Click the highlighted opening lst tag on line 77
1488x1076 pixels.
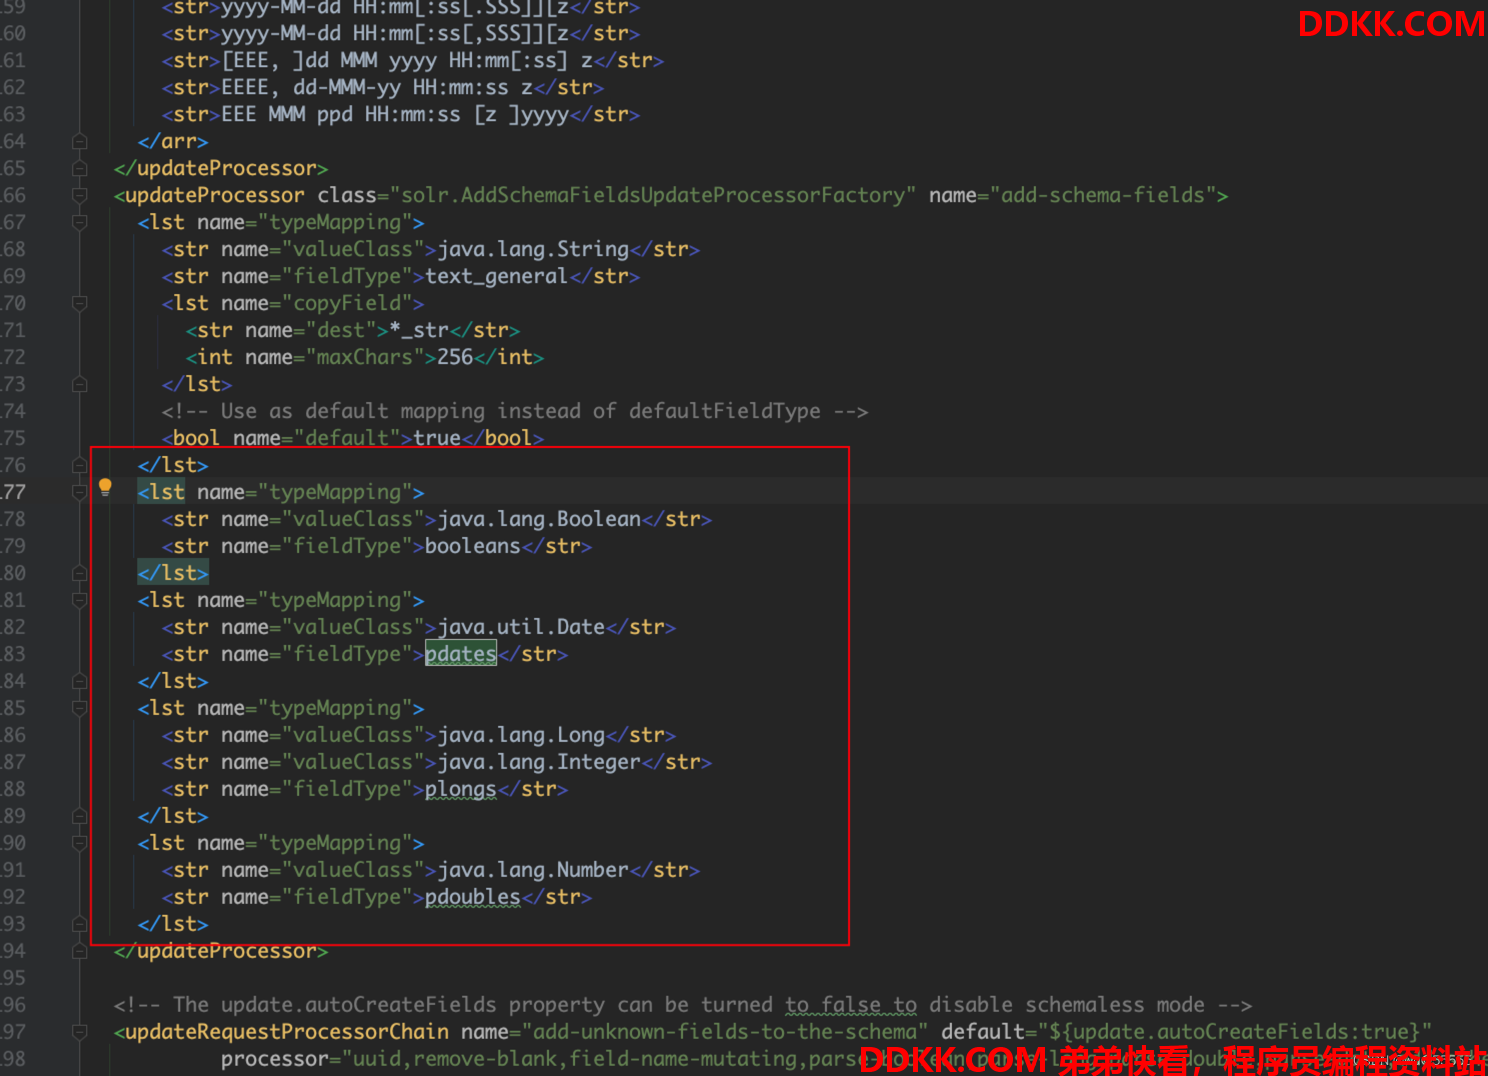pos(161,492)
